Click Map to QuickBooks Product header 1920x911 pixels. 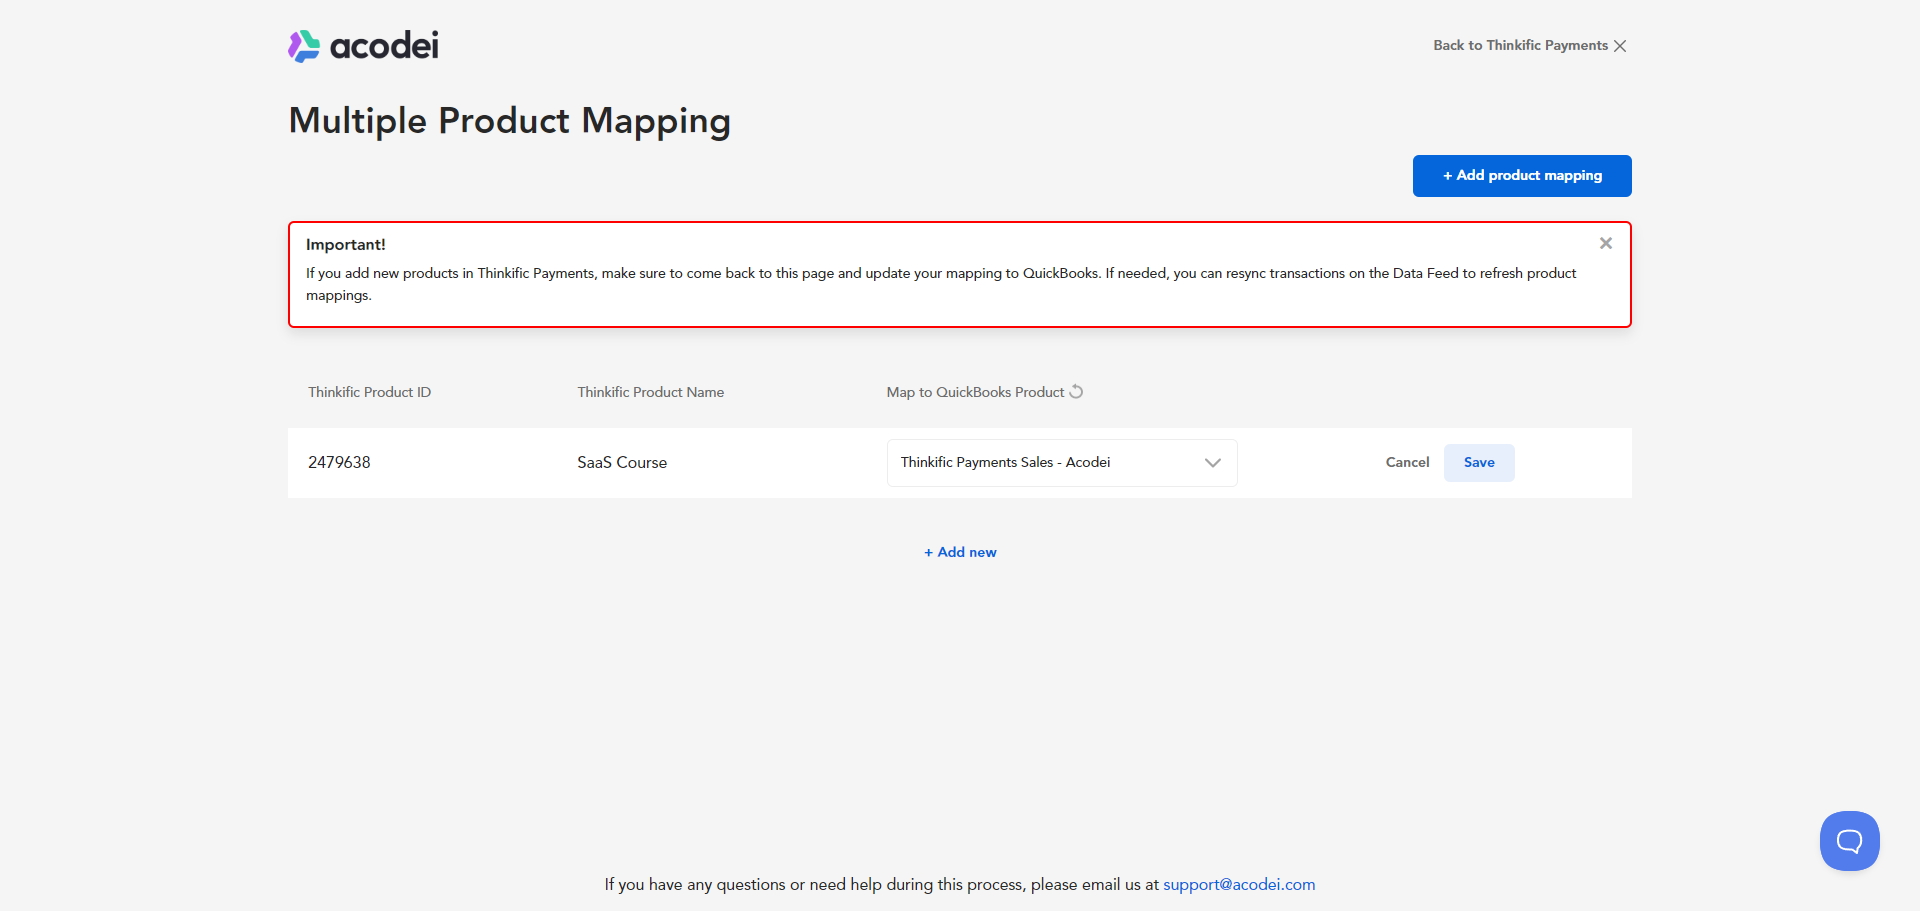tap(975, 392)
